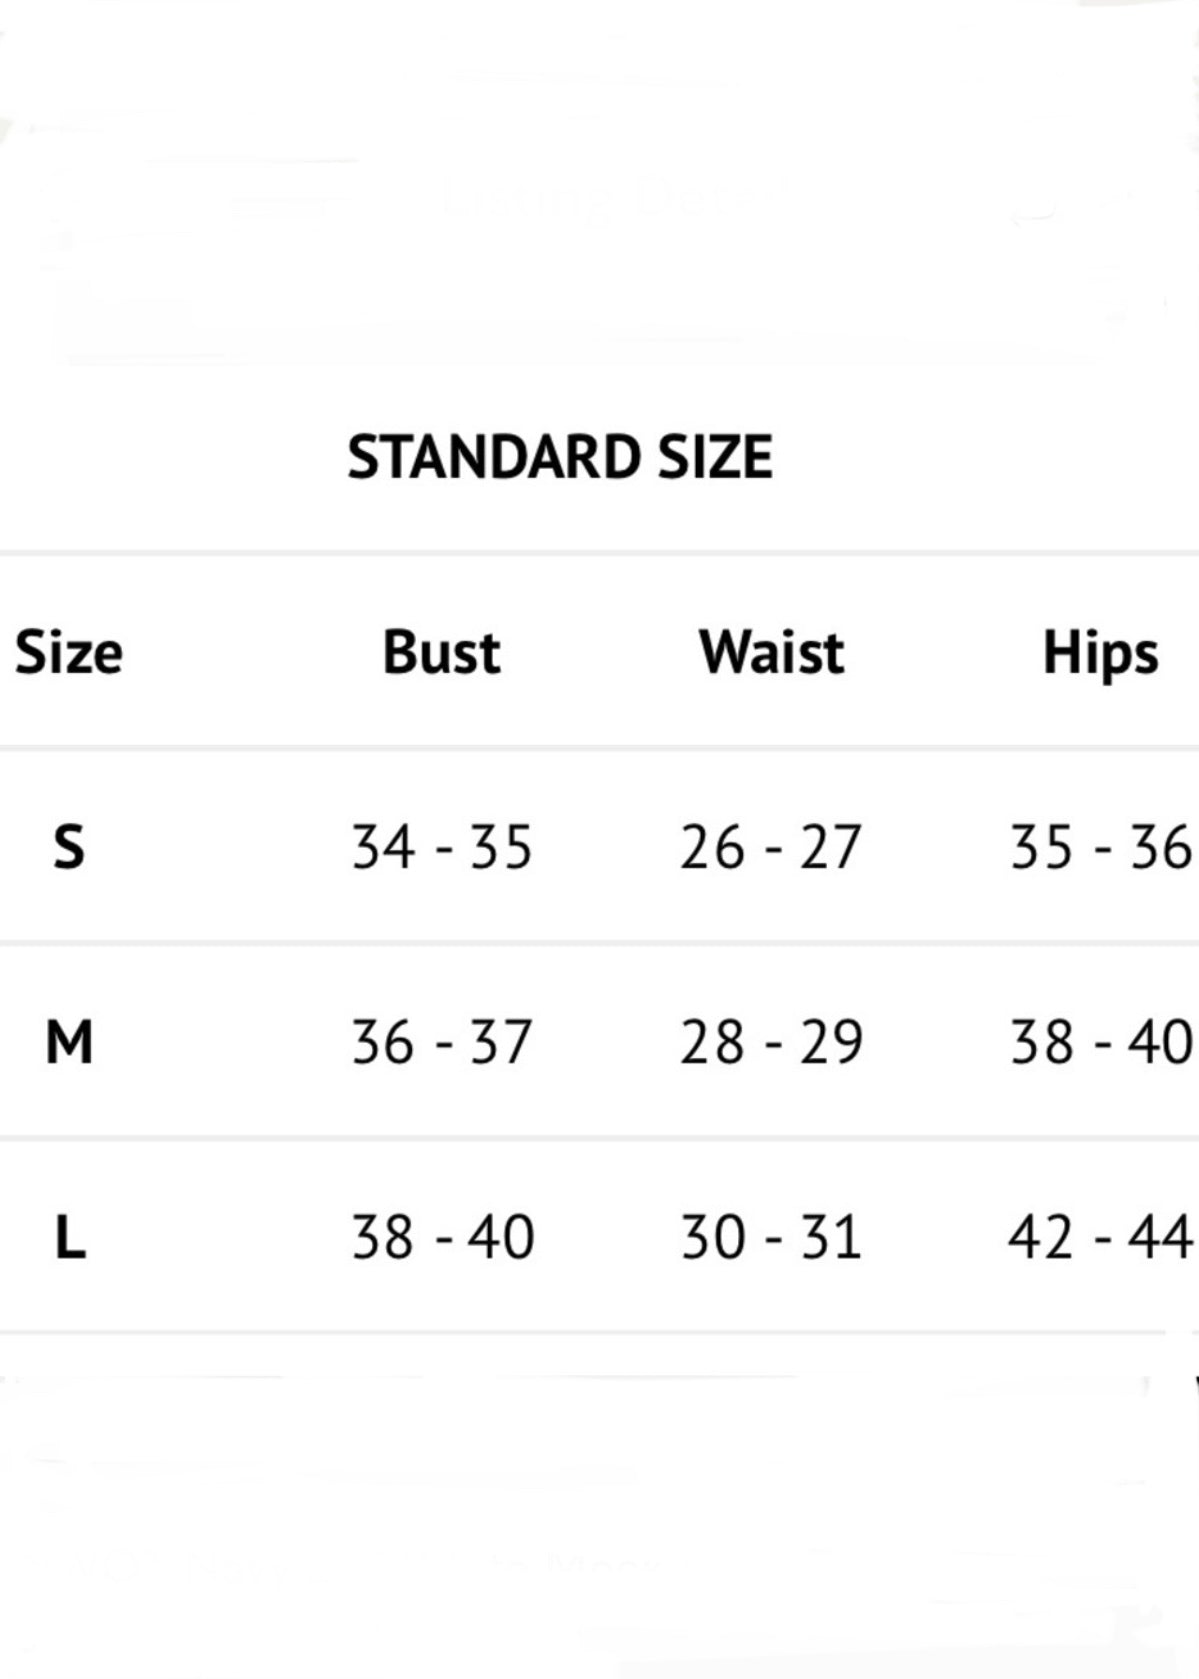Click the faint Listing Details text at top
The image size is (1199, 1679).
point(600,199)
